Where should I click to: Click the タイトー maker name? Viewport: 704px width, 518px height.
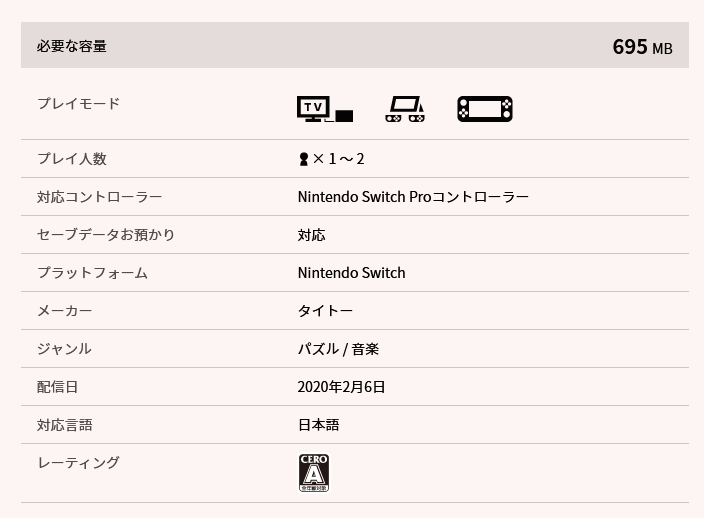[325, 311]
